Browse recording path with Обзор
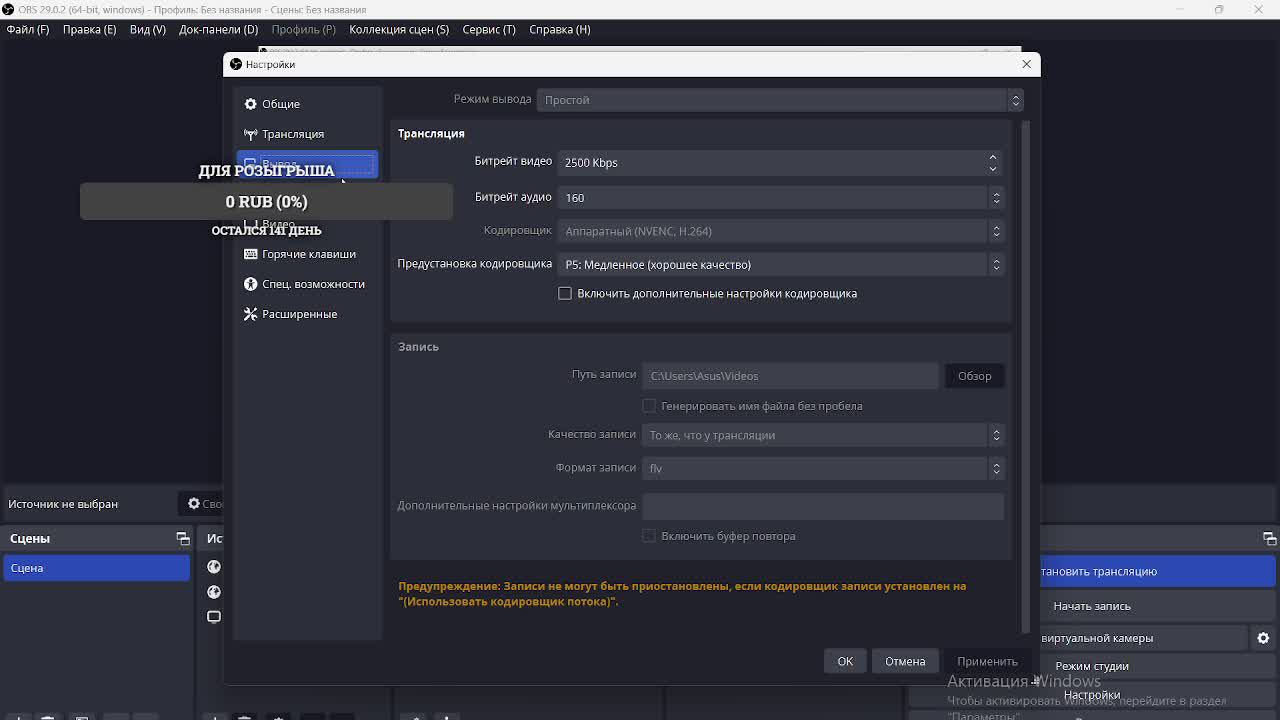The width and height of the screenshot is (1280, 720). click(x=974, y=376)
